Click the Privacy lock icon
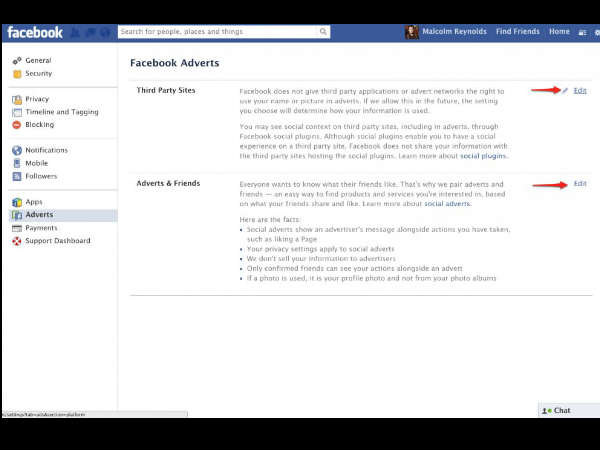This screenshot has height=450, width=600. pos(17,99)
